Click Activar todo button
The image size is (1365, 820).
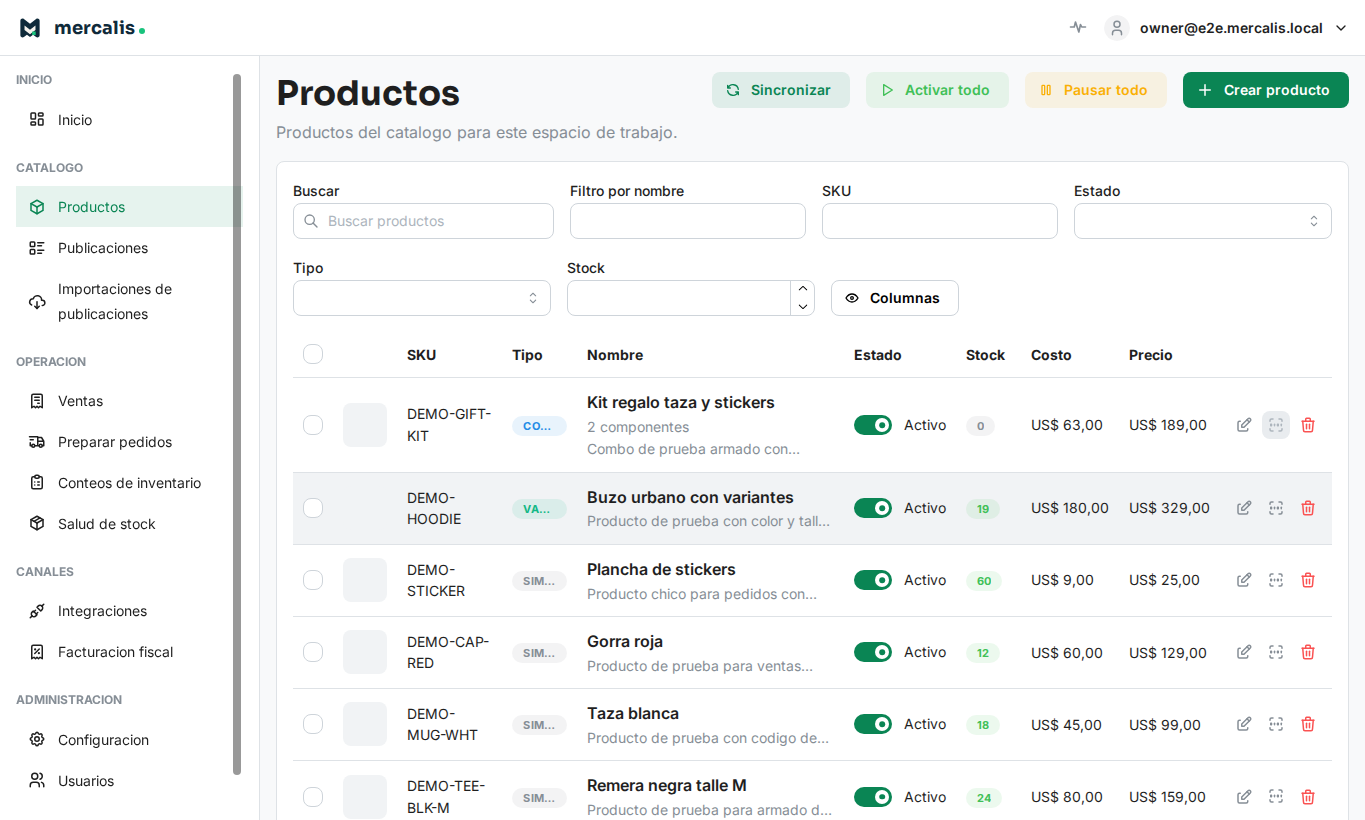coord(937,90)
